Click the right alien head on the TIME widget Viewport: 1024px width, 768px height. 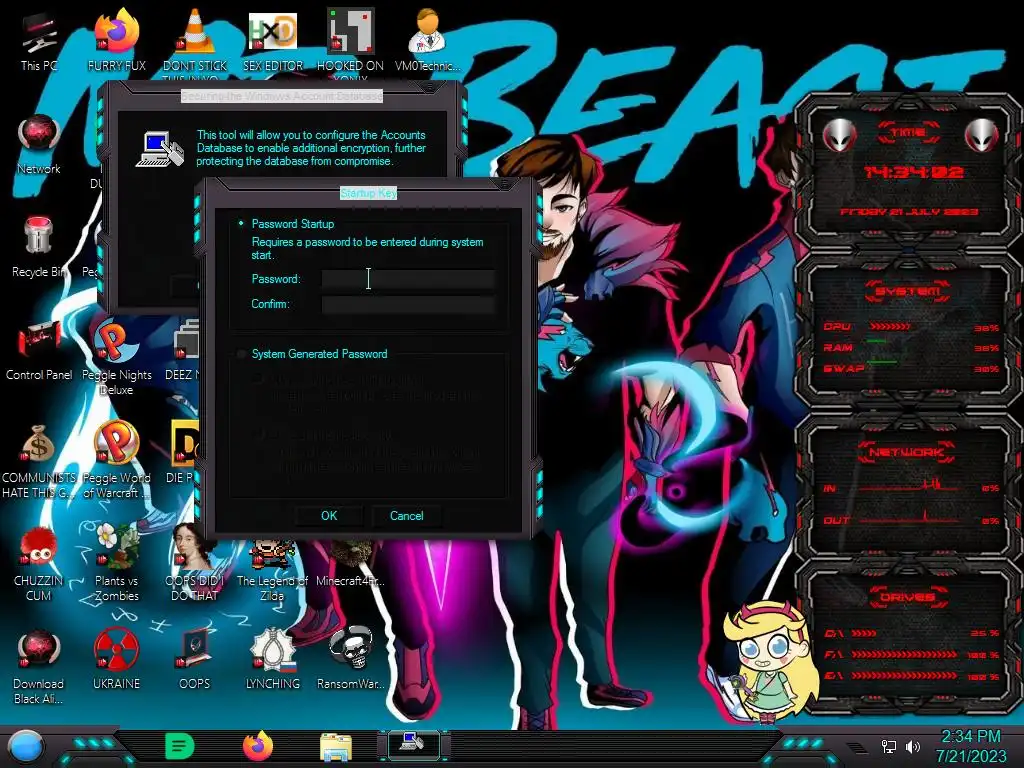[x=981, y=136]
